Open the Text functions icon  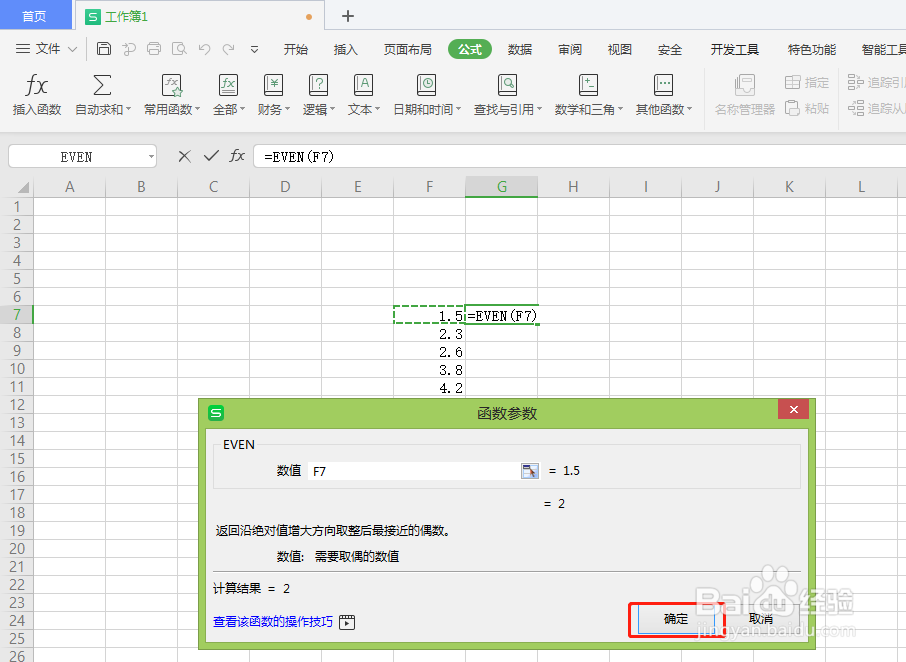point(363,85)
